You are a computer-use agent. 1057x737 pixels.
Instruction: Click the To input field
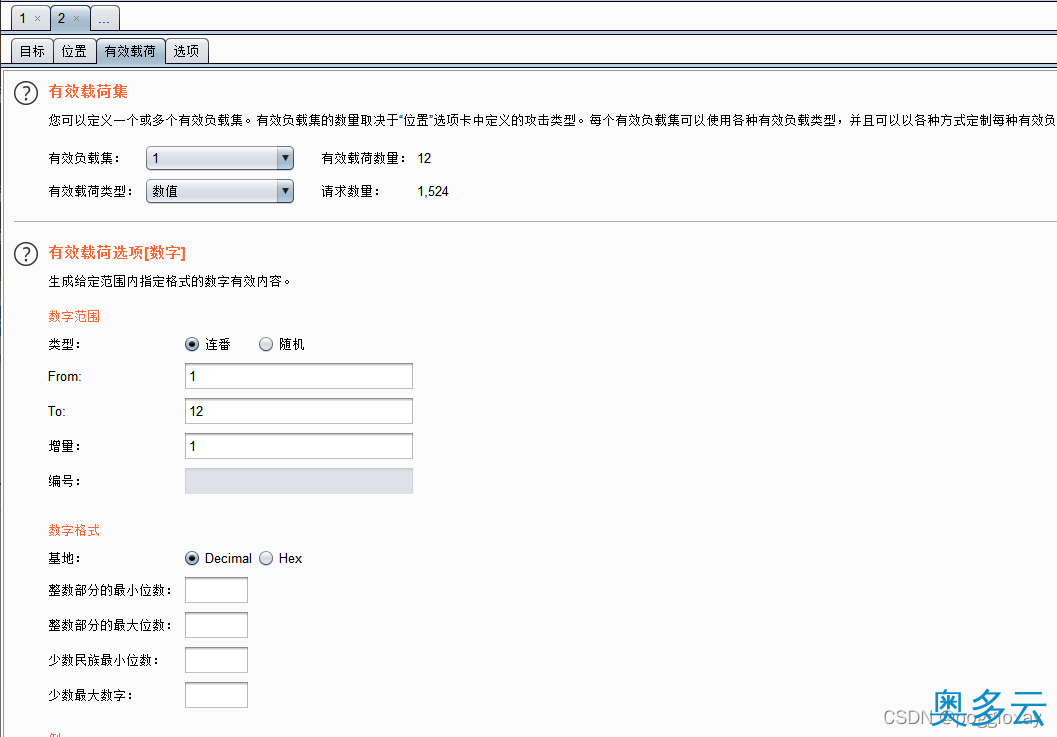[299, 411]
